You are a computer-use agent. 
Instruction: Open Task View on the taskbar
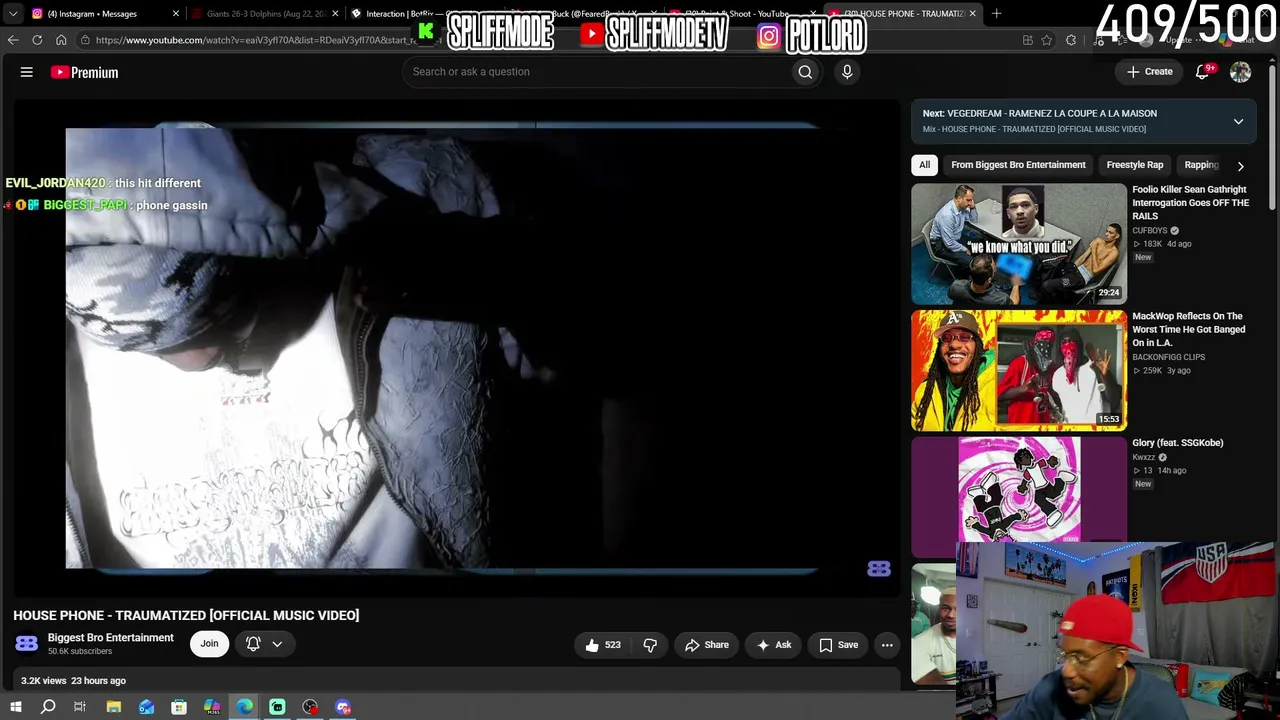(80, 707)
